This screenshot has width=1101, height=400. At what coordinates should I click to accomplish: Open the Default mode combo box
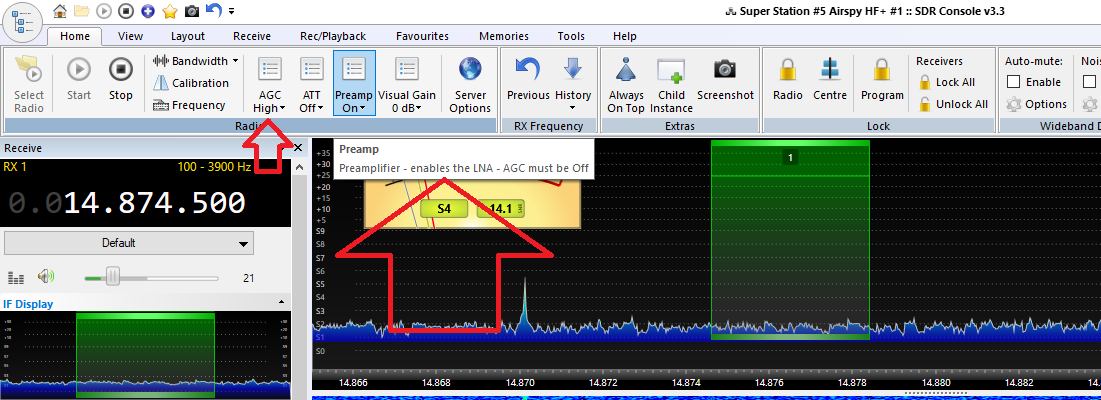[129, 243]
